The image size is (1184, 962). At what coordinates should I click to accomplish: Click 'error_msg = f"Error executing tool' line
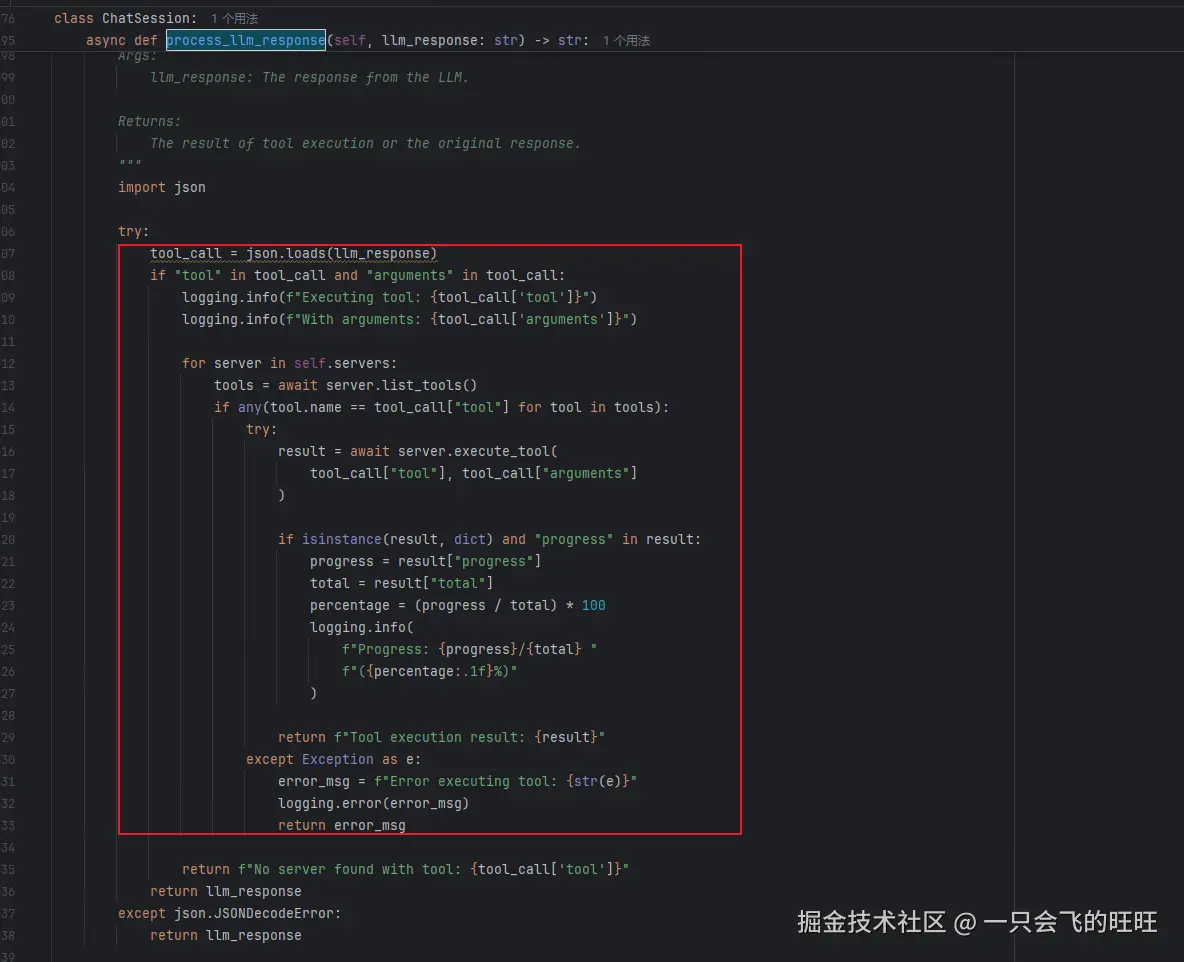point(458,781)
